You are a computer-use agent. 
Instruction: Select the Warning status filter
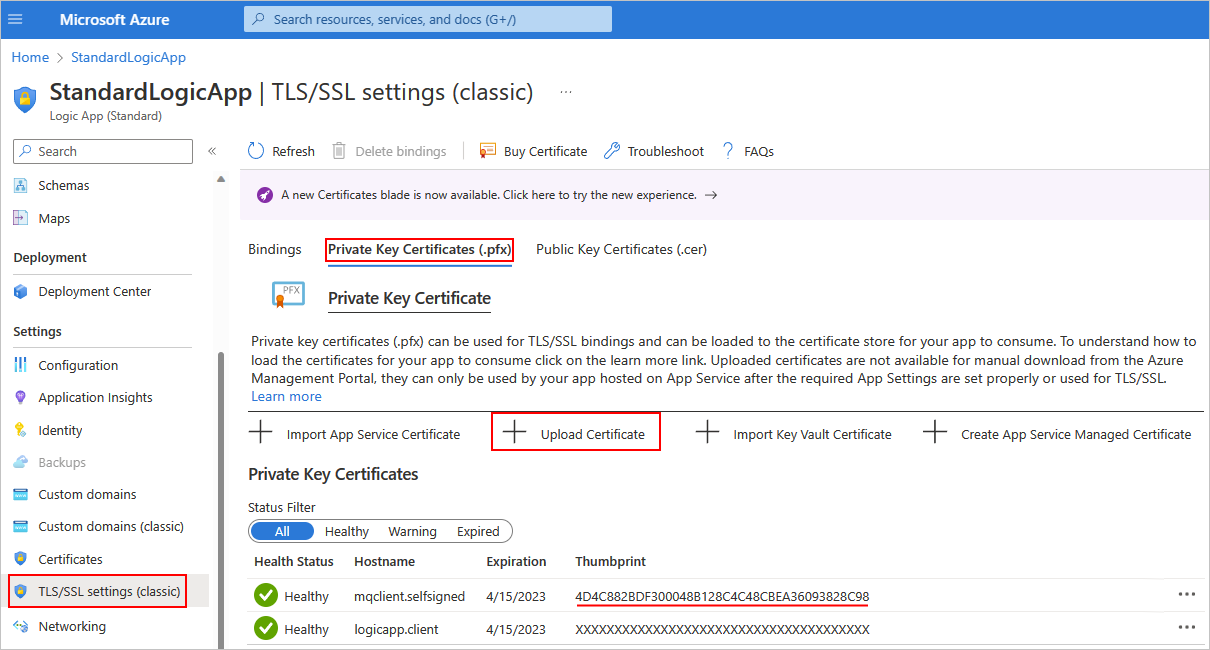(413, 531)
